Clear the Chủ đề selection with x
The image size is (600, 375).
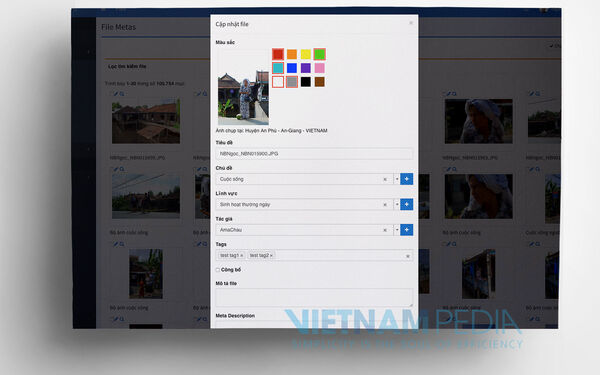[385, 179]
